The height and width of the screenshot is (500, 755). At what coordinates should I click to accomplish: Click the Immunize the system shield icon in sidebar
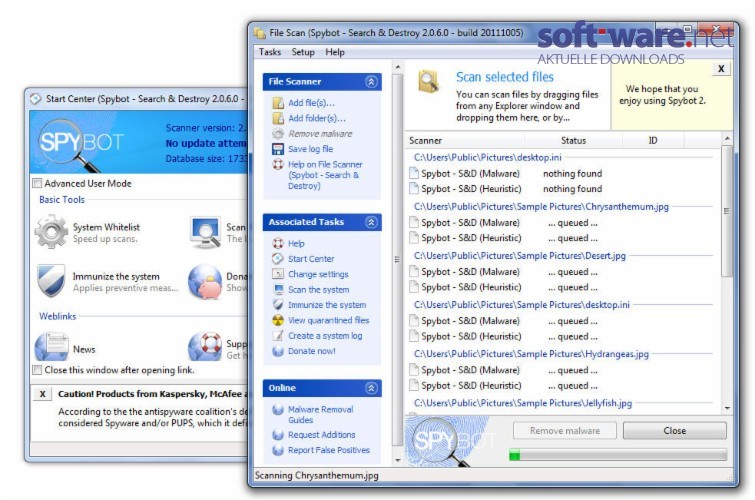pos(278,305)
